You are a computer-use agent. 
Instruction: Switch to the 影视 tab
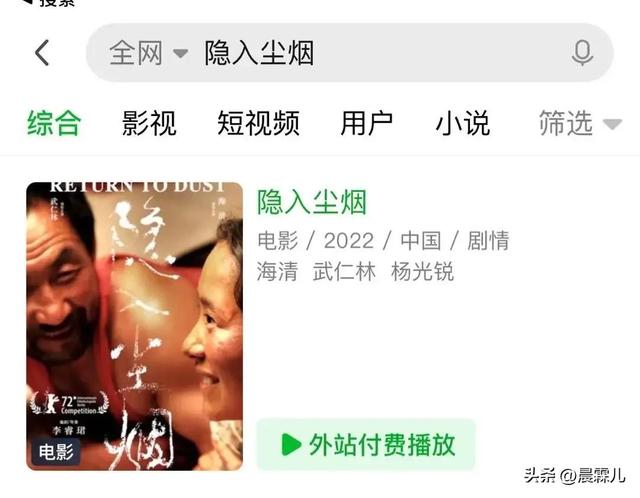click(x=149, y=123)
